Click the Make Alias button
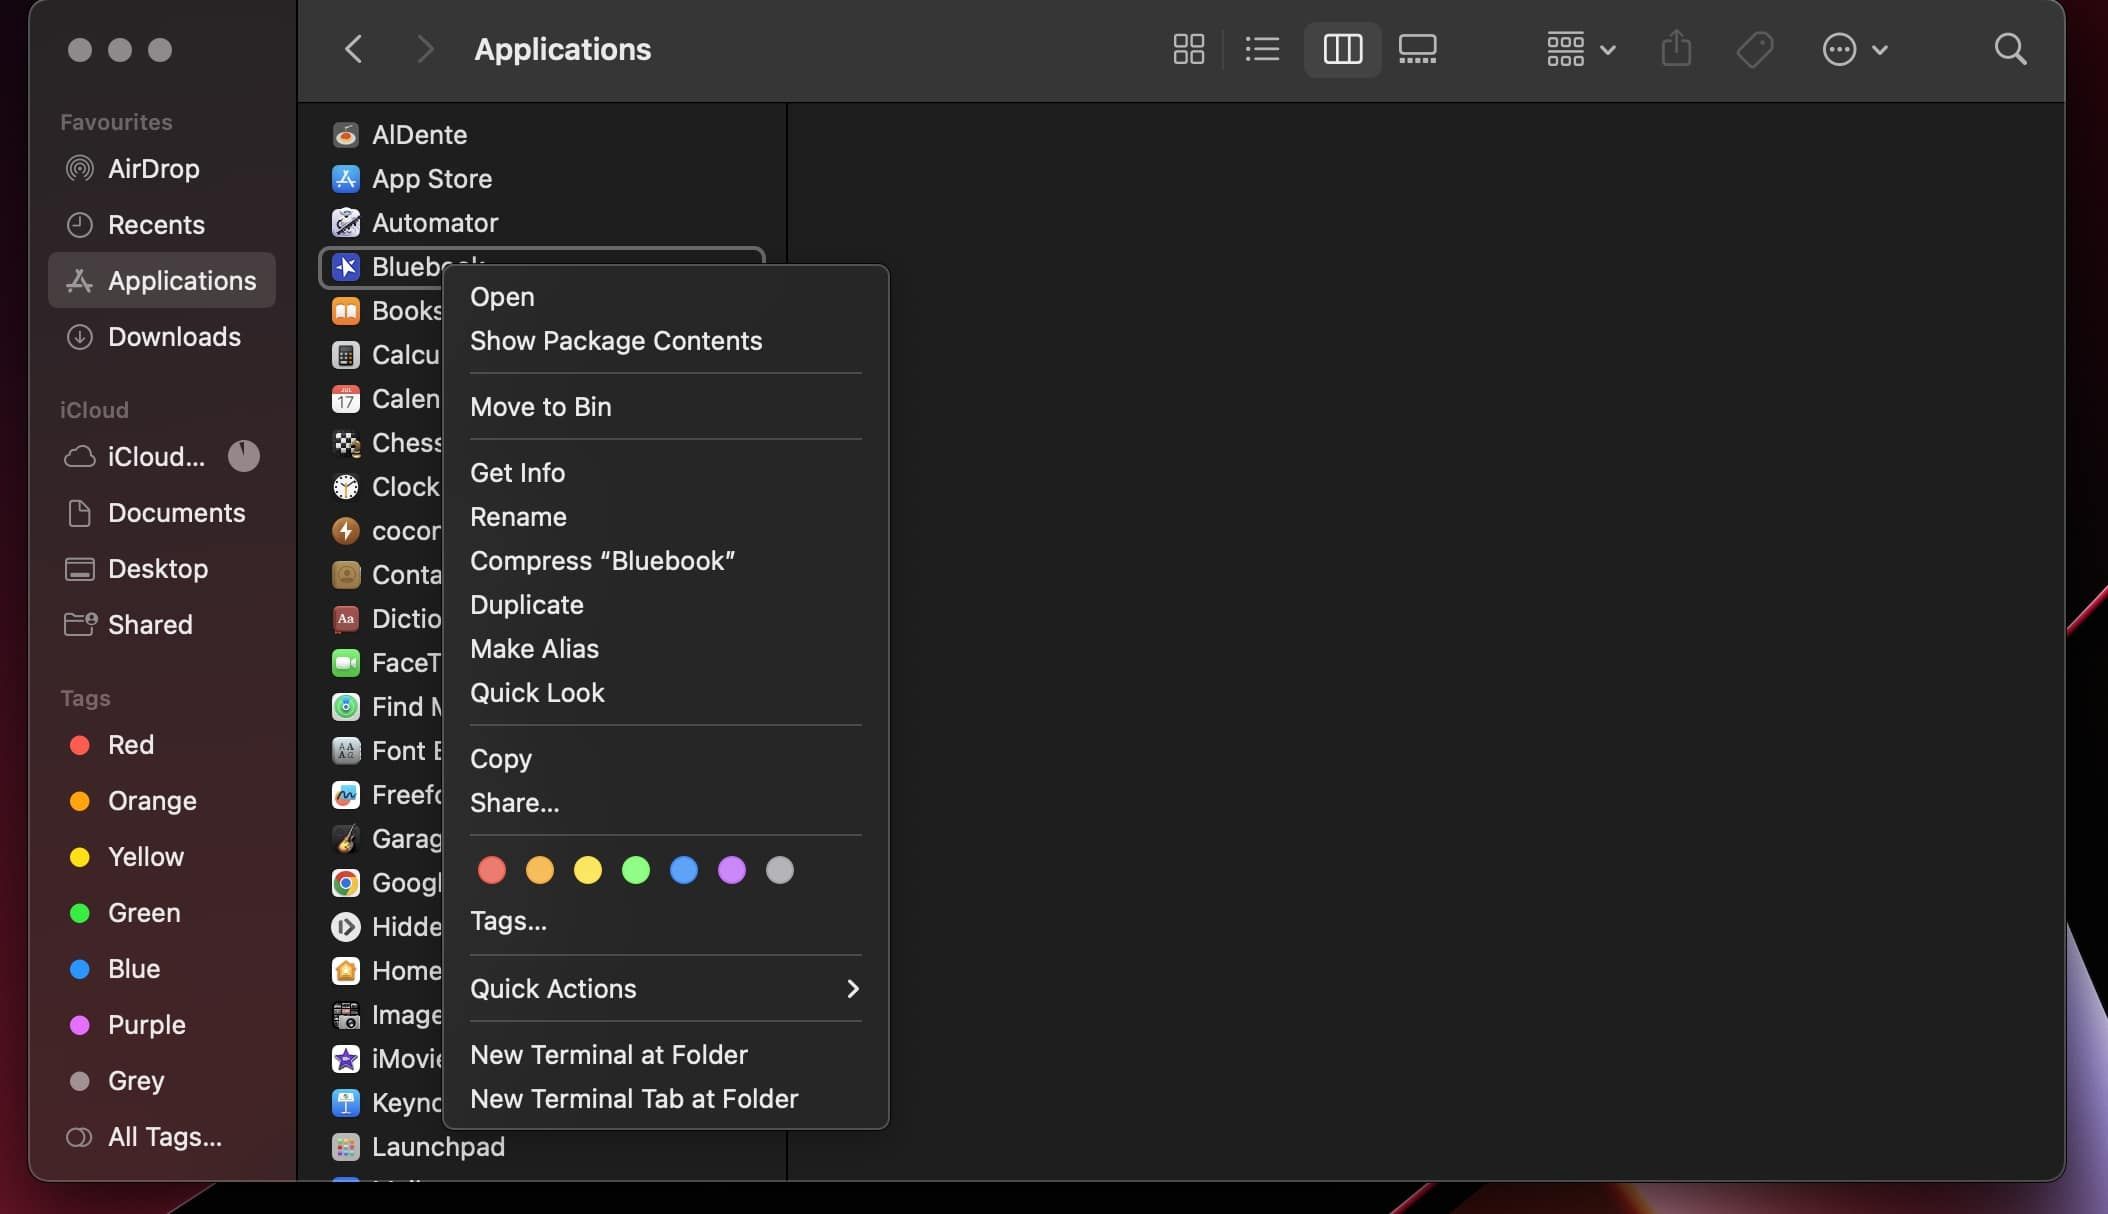2108x1214 pixels. [x=533, y=650]
